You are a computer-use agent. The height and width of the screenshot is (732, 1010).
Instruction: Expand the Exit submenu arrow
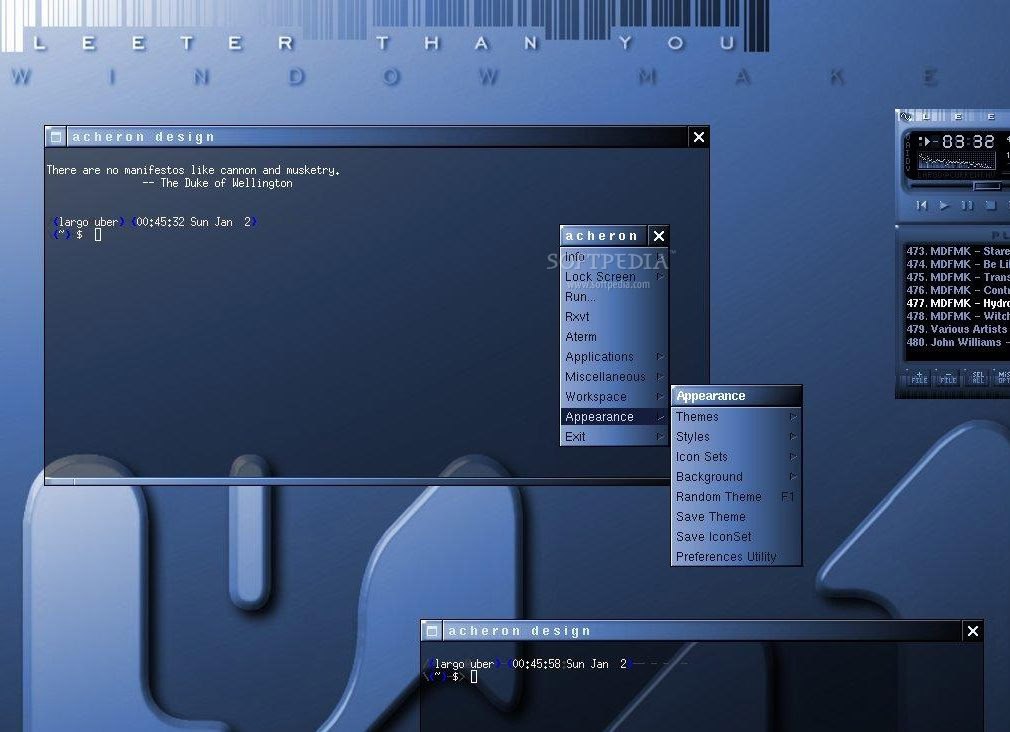coord(660,436)
